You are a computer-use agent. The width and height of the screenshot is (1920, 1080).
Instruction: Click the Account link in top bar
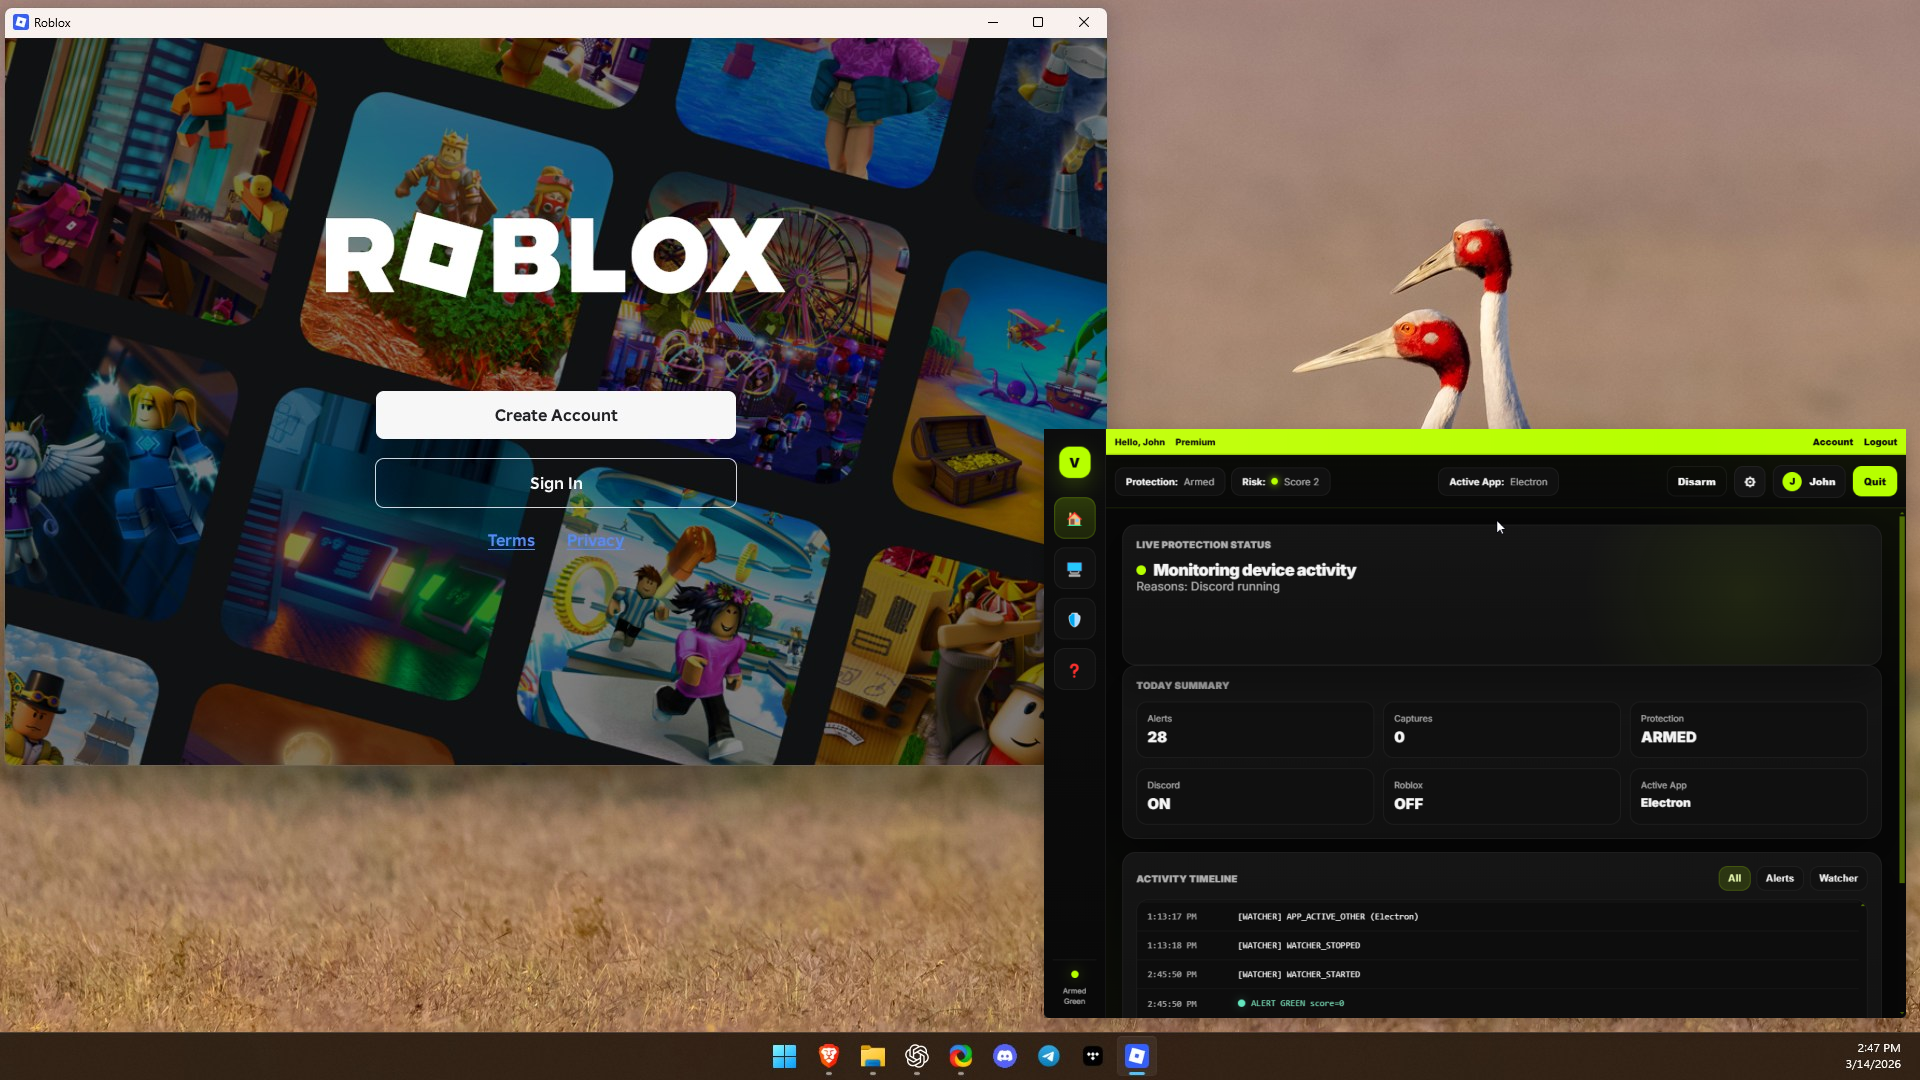pyautogui.click(x=1832, y=442)
